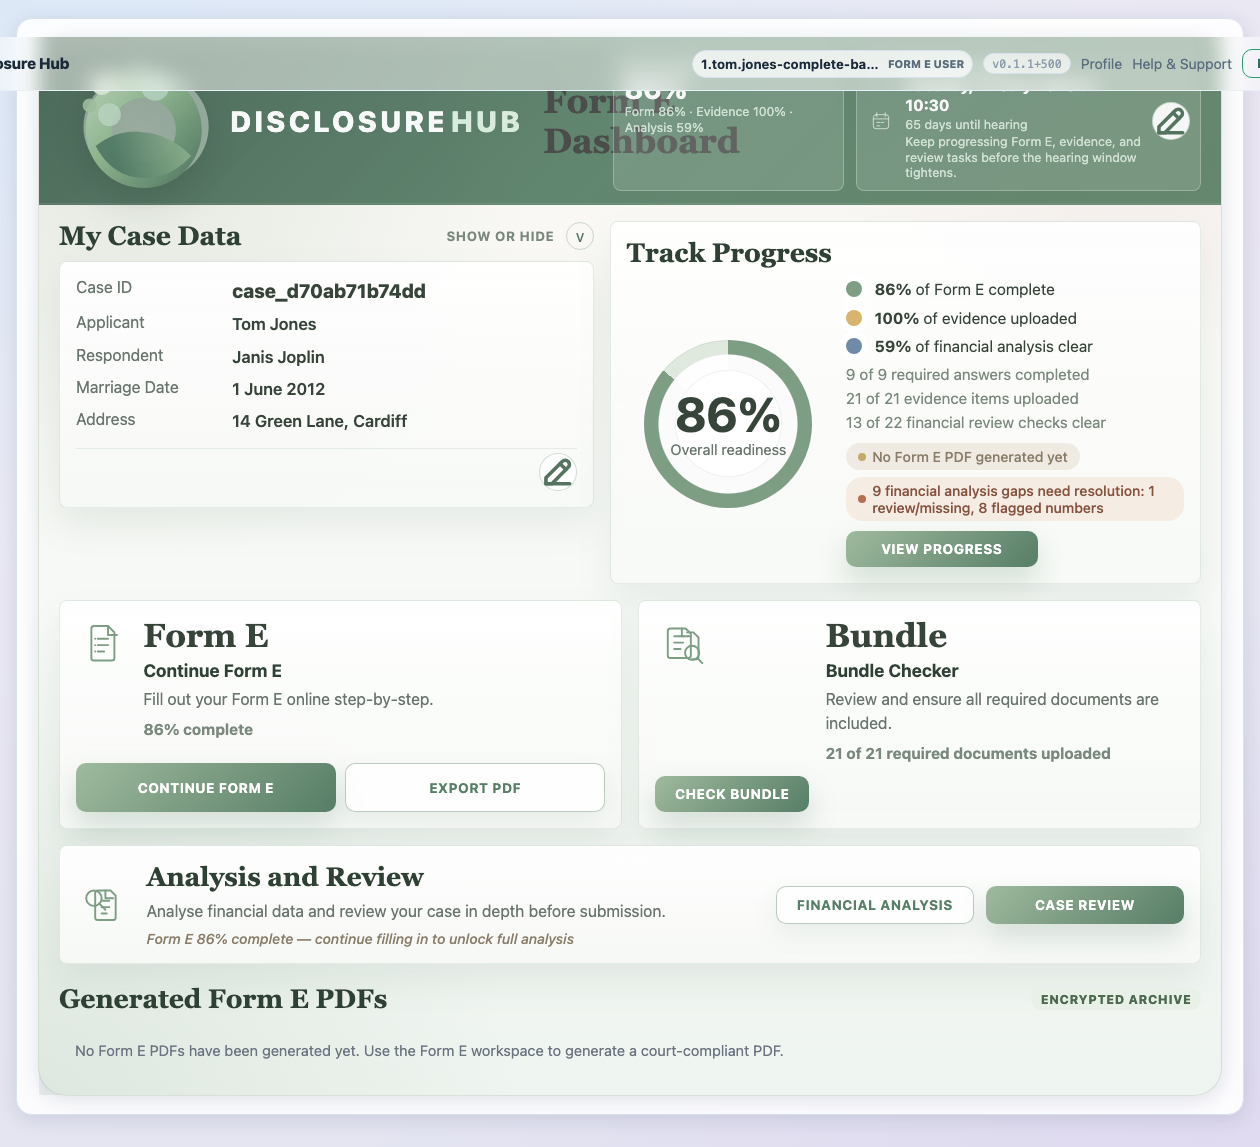This screenshot has width=1260, height=1147.
Task: Click address 14 Green Lane, Cardiff
Action: tap(319, 421)
